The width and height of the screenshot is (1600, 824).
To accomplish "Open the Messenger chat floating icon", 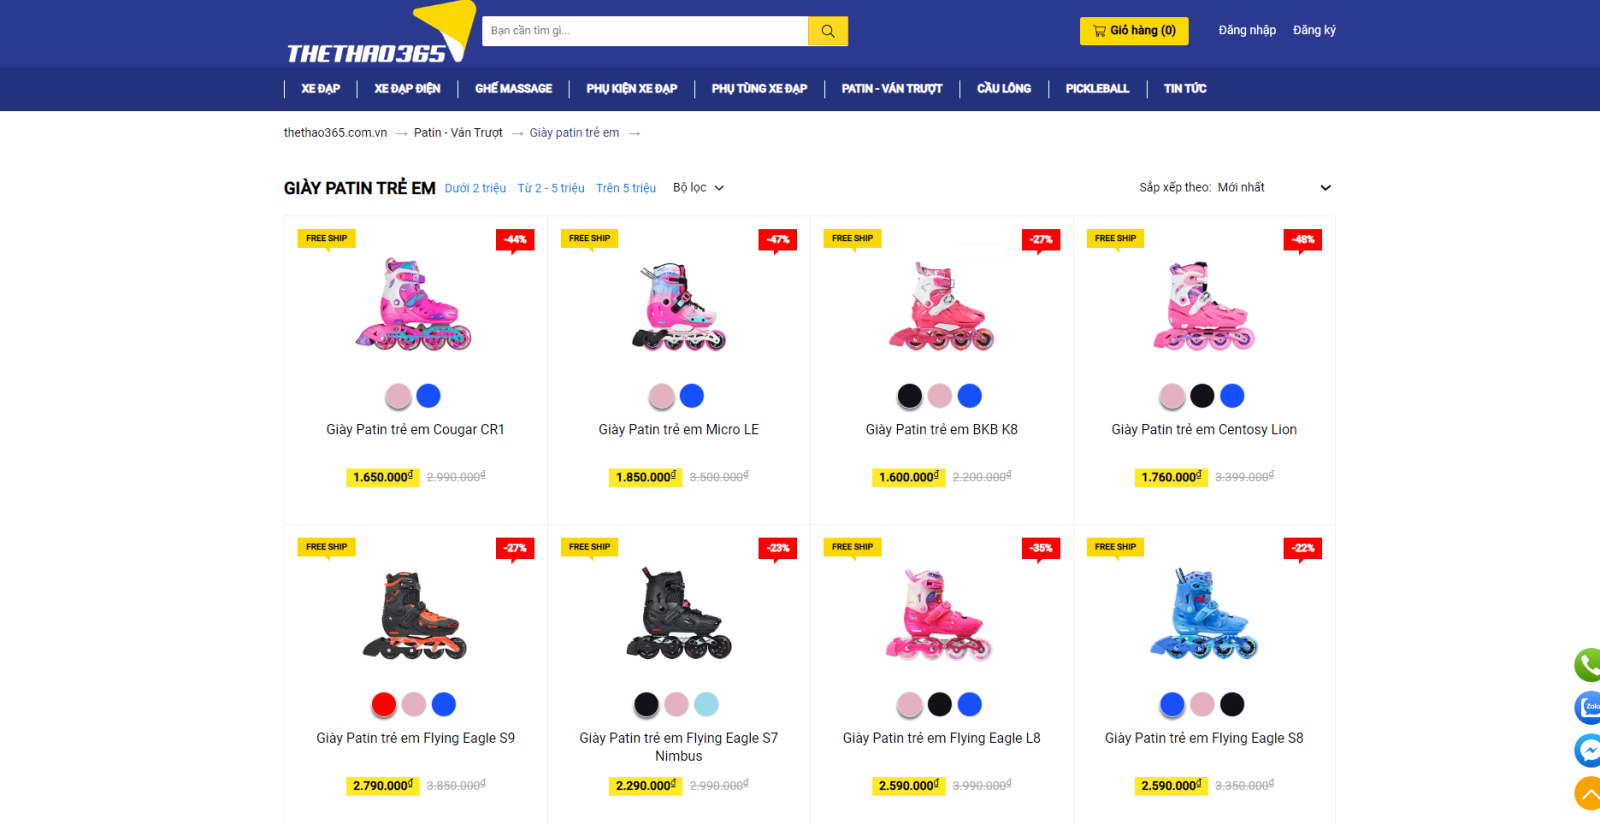I will (1588, 750).
